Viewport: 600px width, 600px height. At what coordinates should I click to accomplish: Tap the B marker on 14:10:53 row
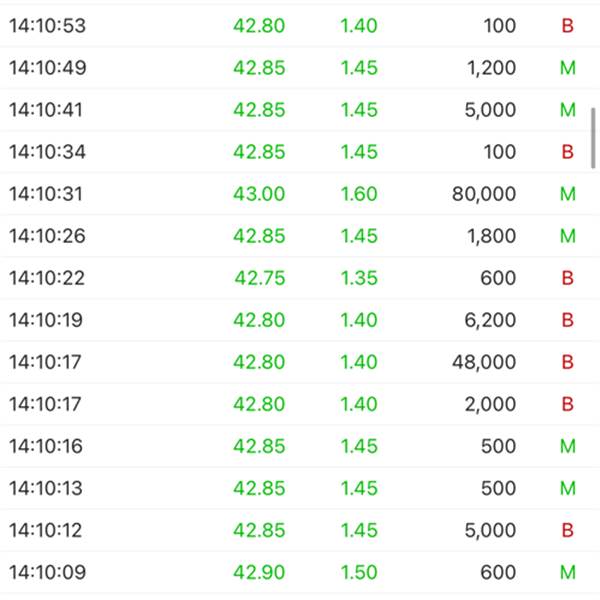point(567,26)
